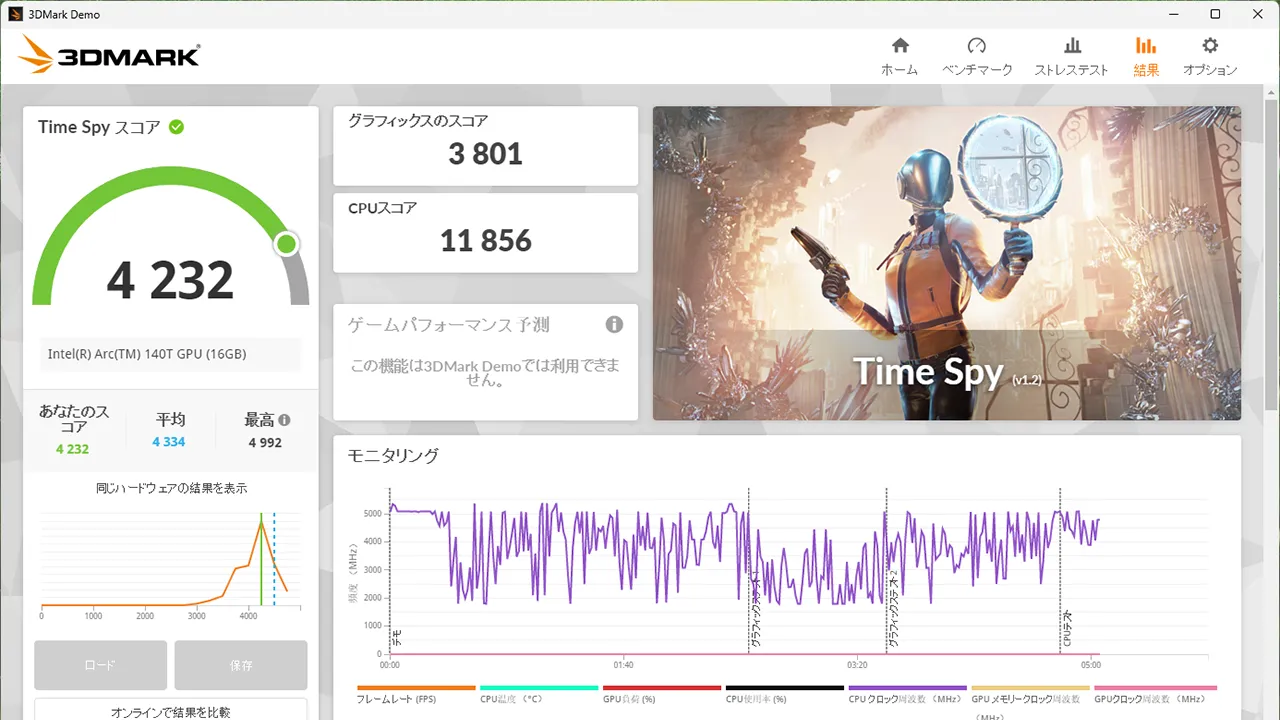Click the Load (ロード) button
This screenshot has width=1280, height=720.
click(x=100, y=665)
